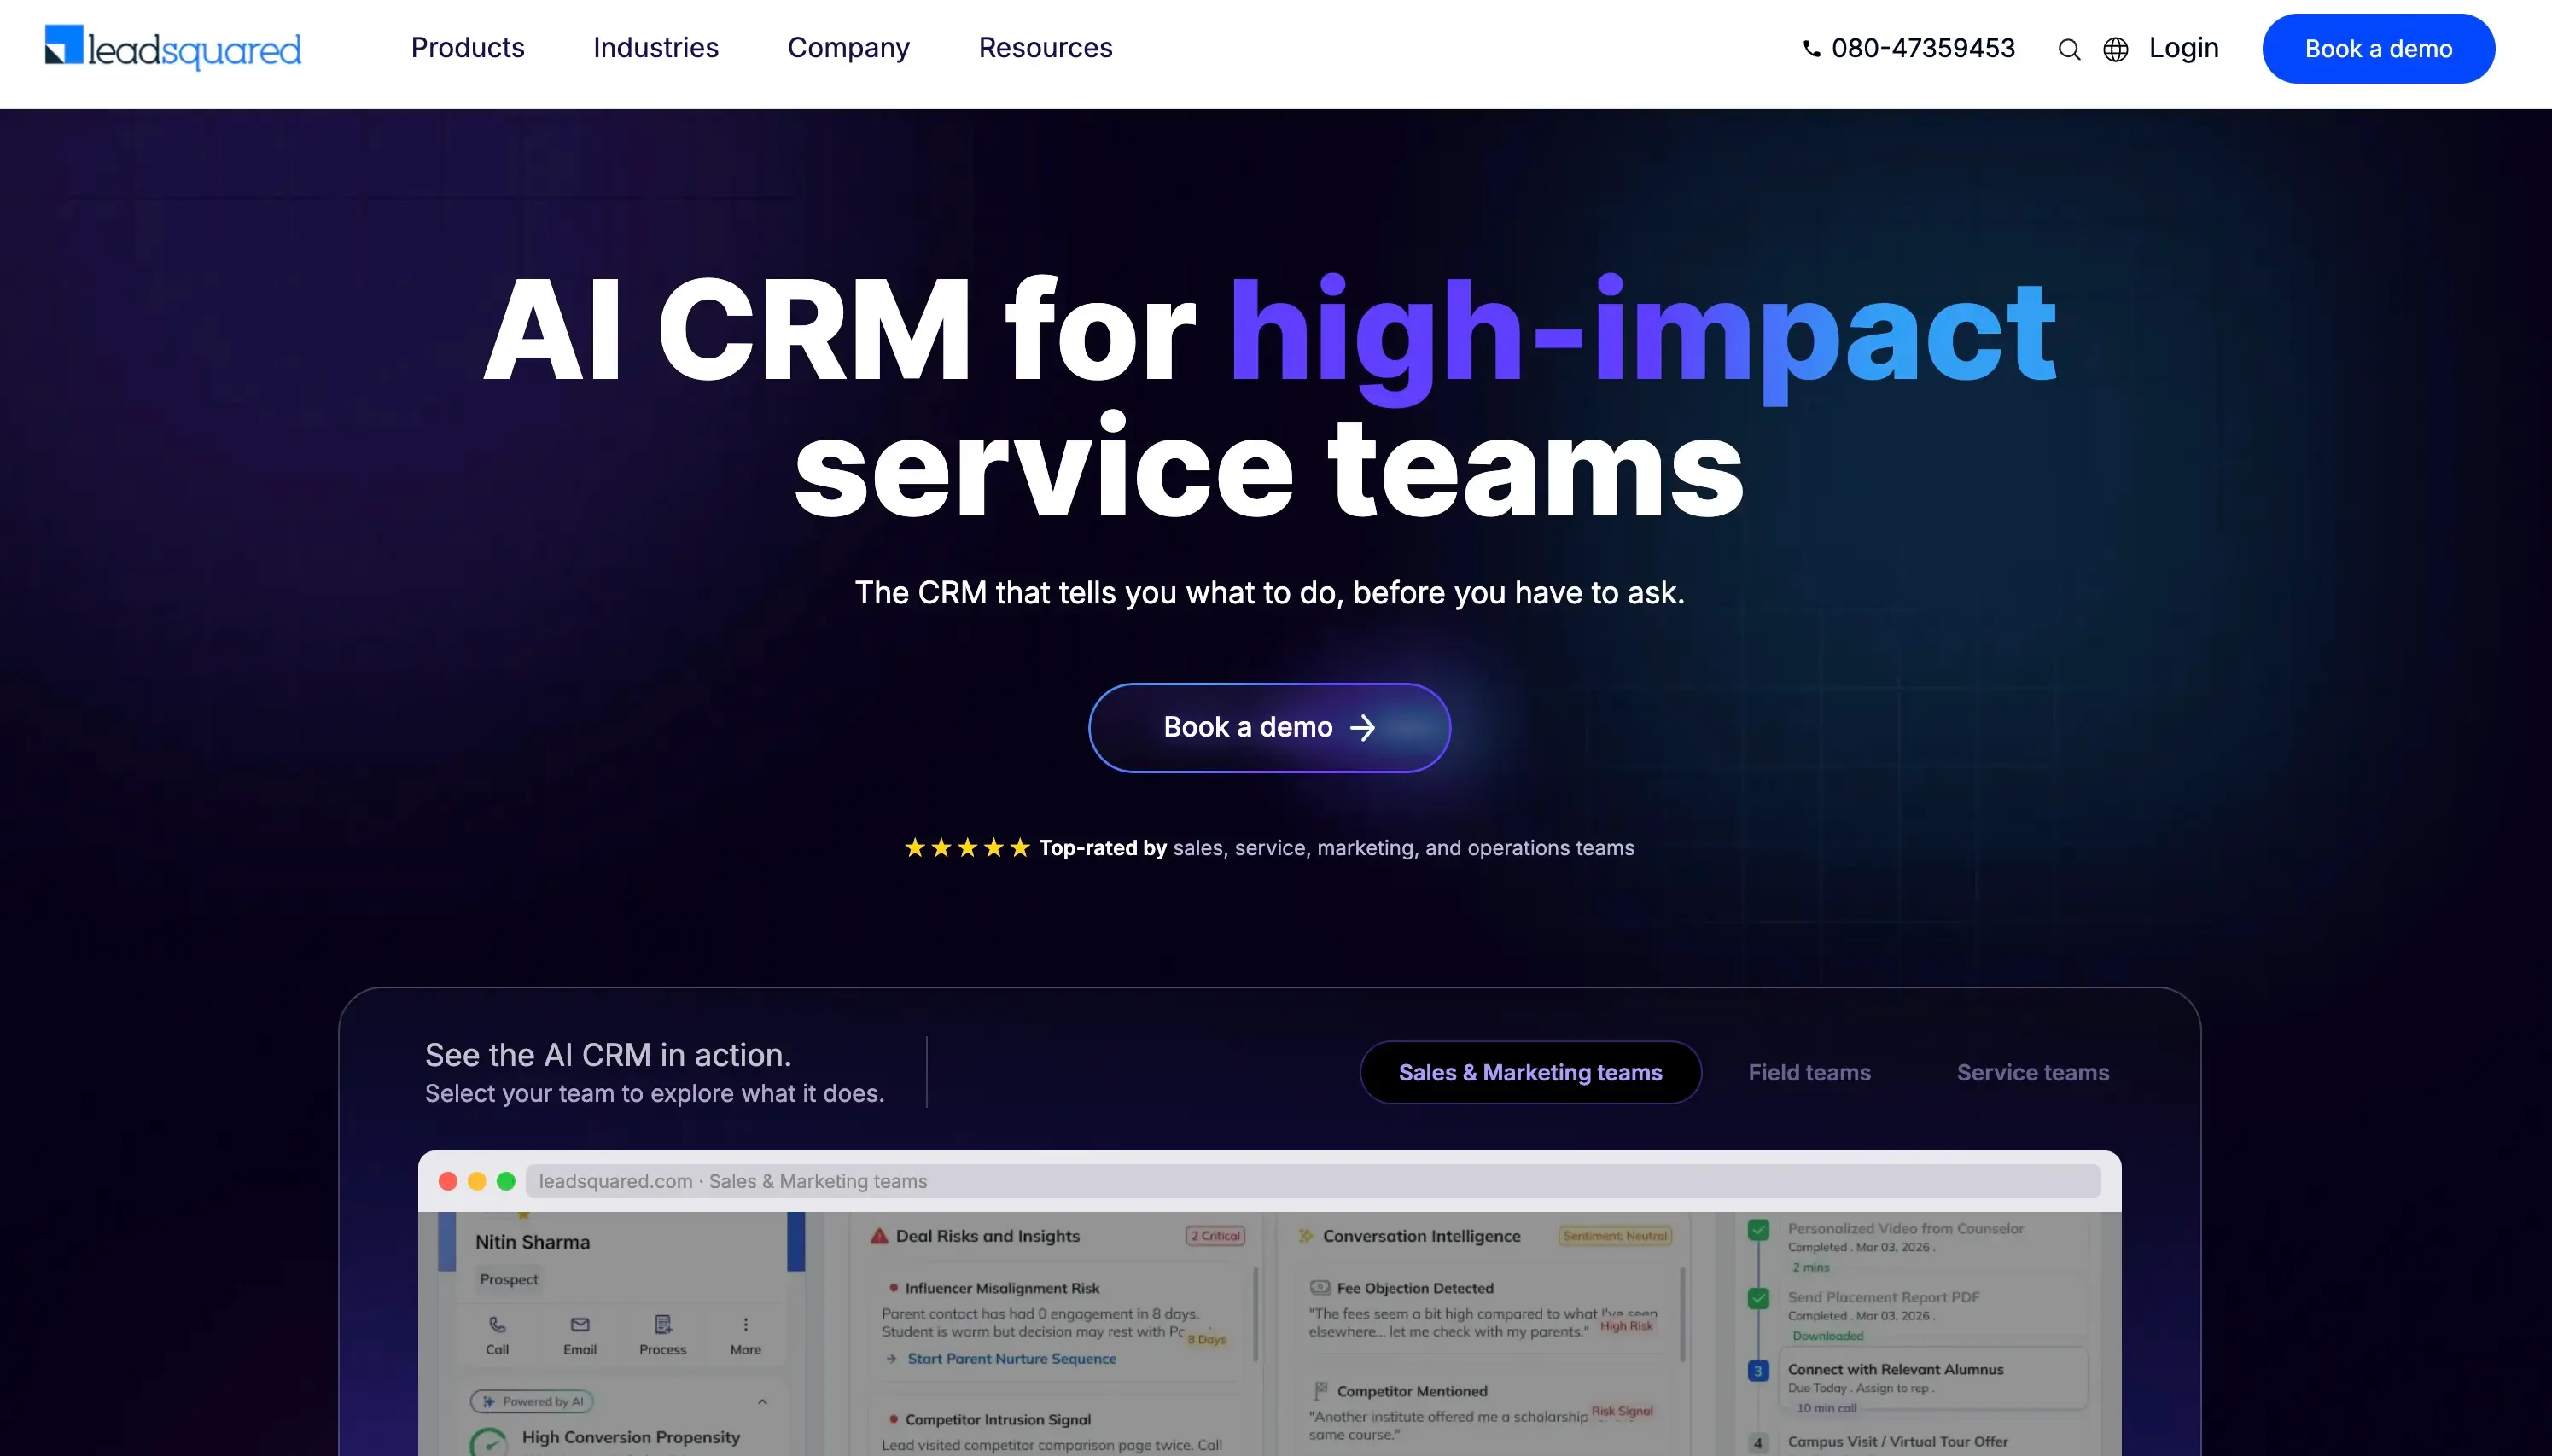The width and height of the screenshot is (2552, 1456).
Task: Toggle the Personalized Video from Counselor checkbox
Action: click(x=1758, y=1230)
